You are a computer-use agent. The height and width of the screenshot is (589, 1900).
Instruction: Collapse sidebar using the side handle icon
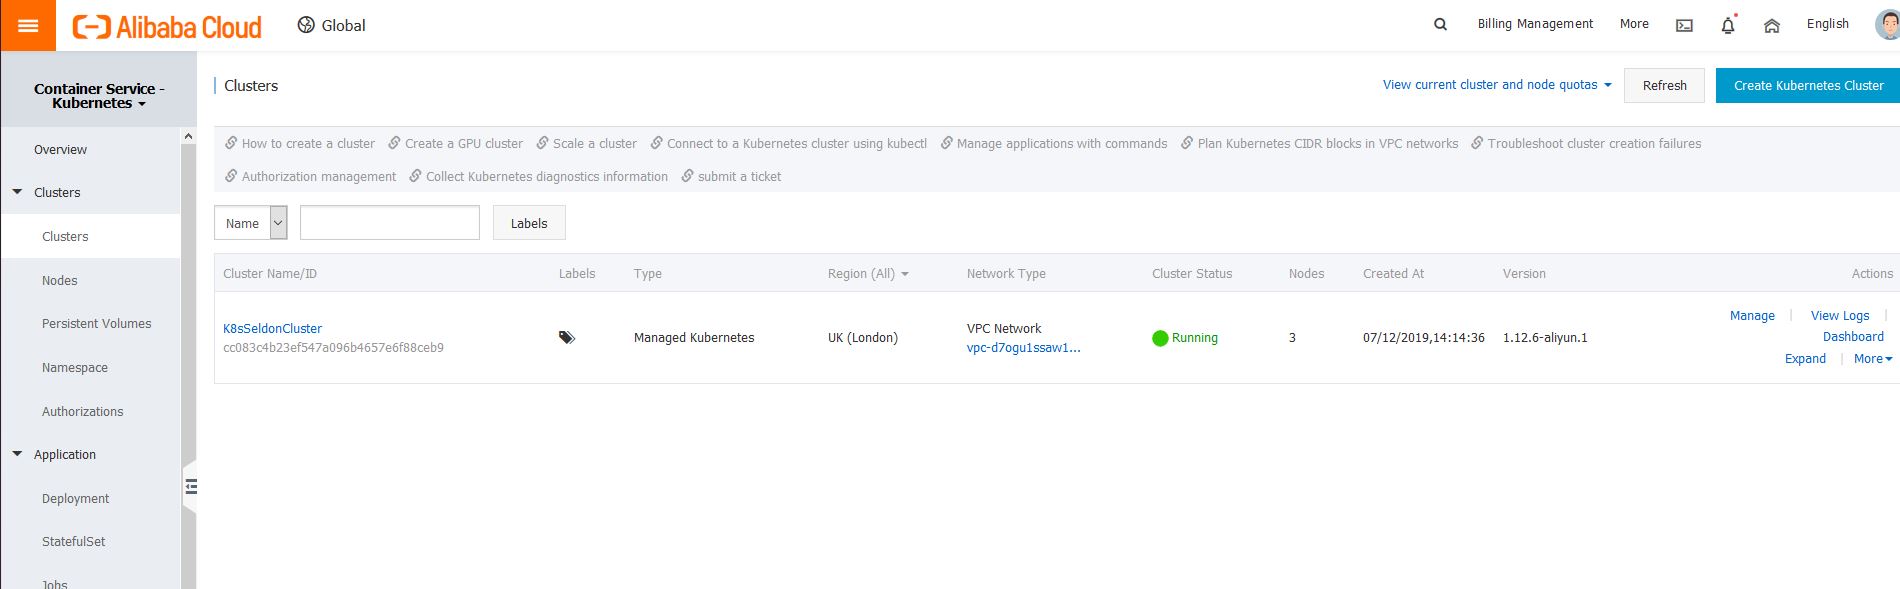click(190, 487)
